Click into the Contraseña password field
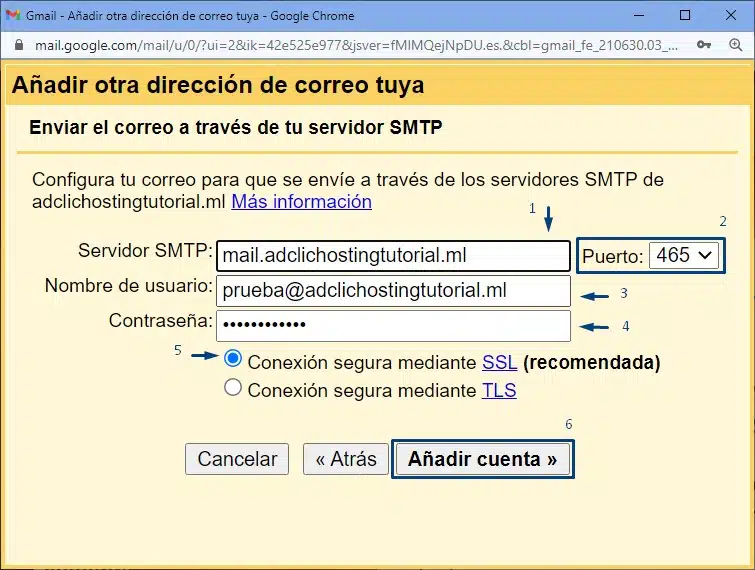 (393, 325)
